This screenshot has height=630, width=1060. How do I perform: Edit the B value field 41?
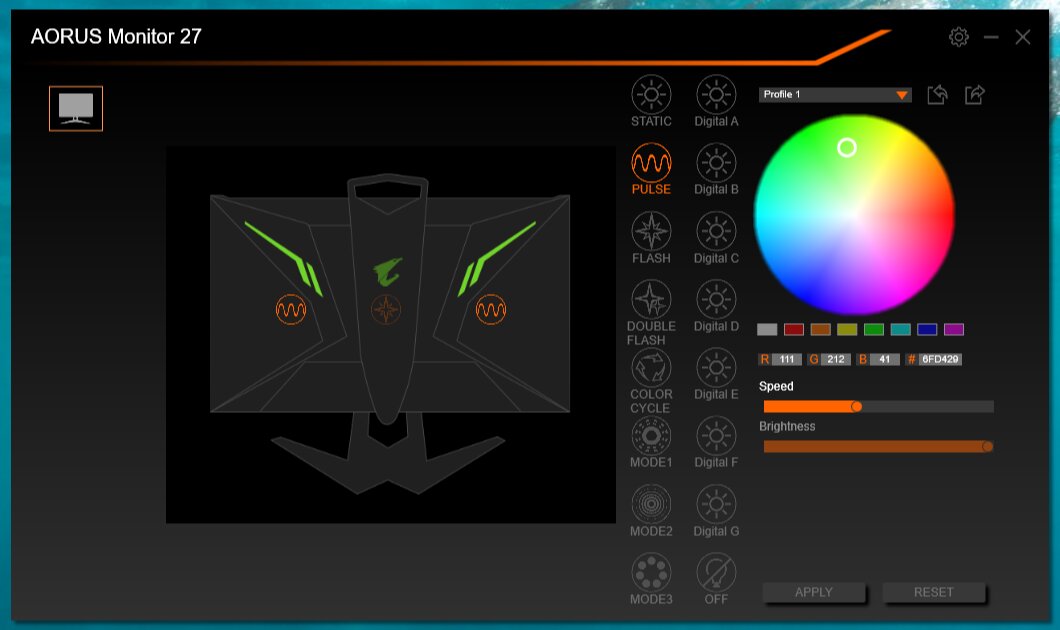[884, 359]
